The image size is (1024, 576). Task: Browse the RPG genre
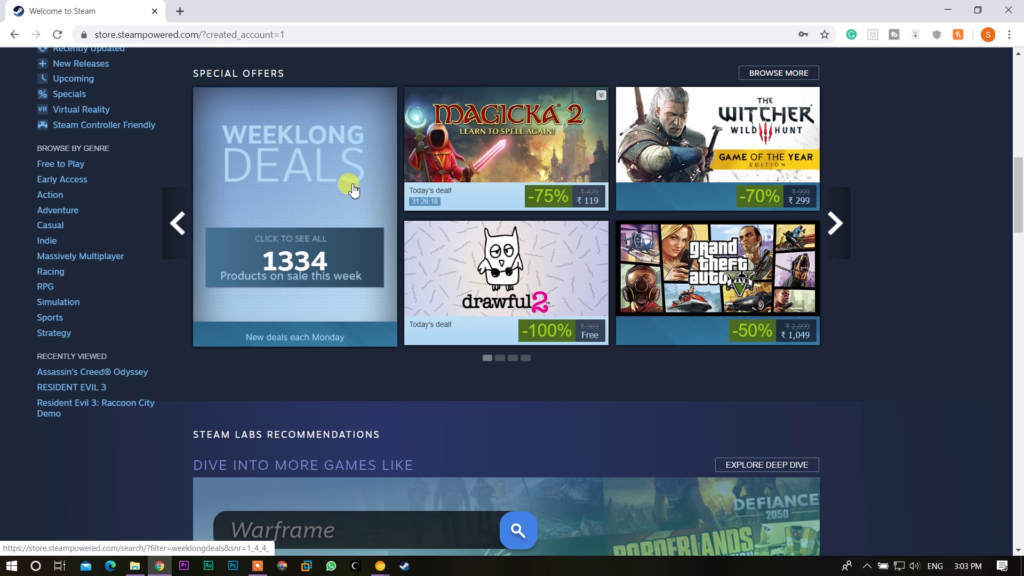point(45,287)
